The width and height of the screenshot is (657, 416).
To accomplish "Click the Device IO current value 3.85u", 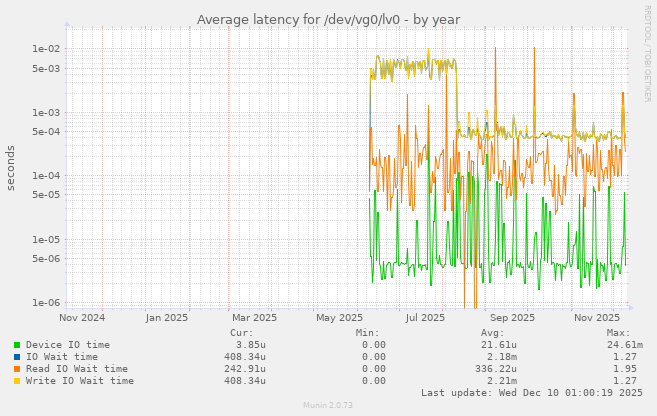I will click(251, 345).
